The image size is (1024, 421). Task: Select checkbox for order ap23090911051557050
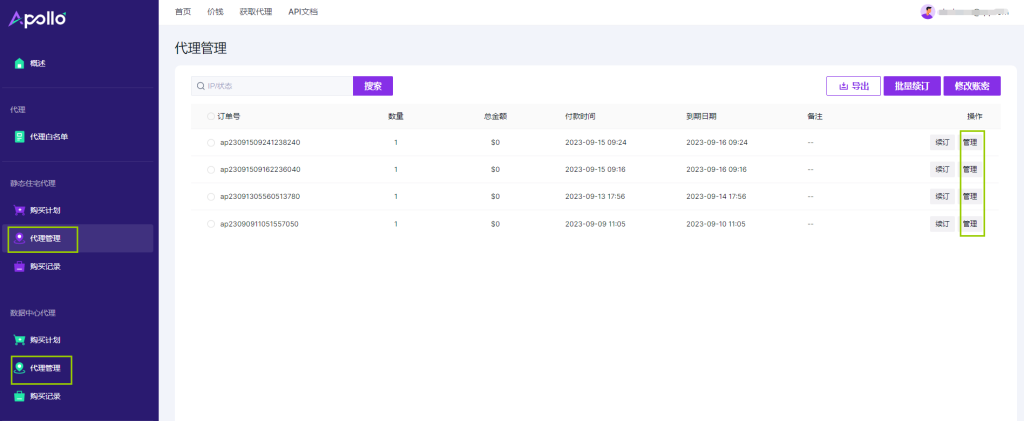tap(211, 224)
